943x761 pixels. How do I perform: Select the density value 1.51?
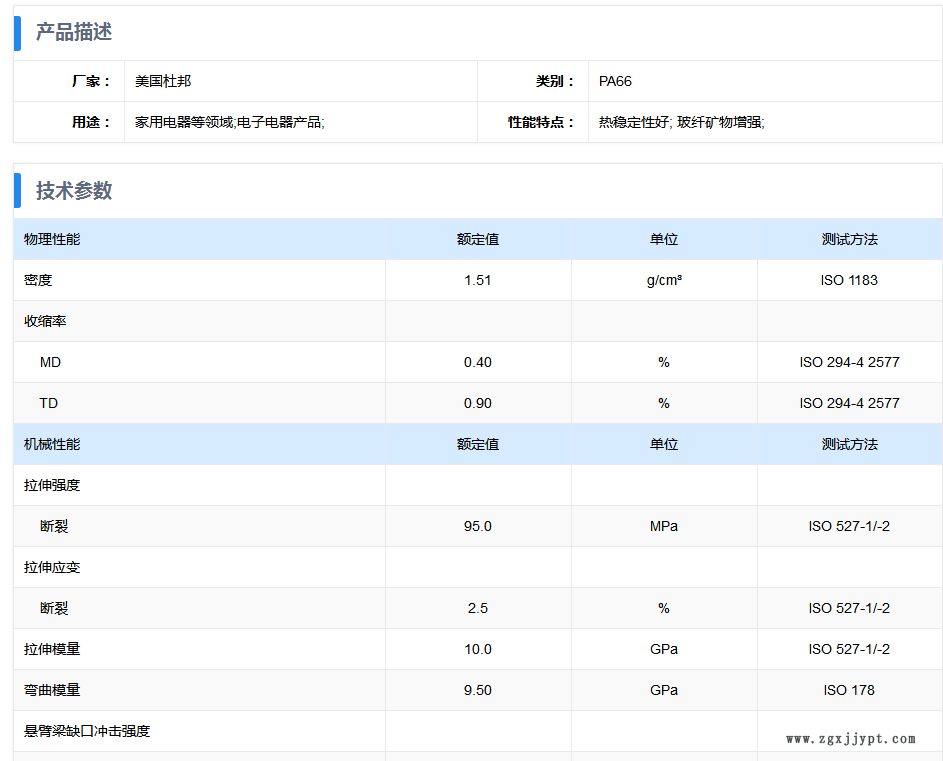click(x=478, y=280)
